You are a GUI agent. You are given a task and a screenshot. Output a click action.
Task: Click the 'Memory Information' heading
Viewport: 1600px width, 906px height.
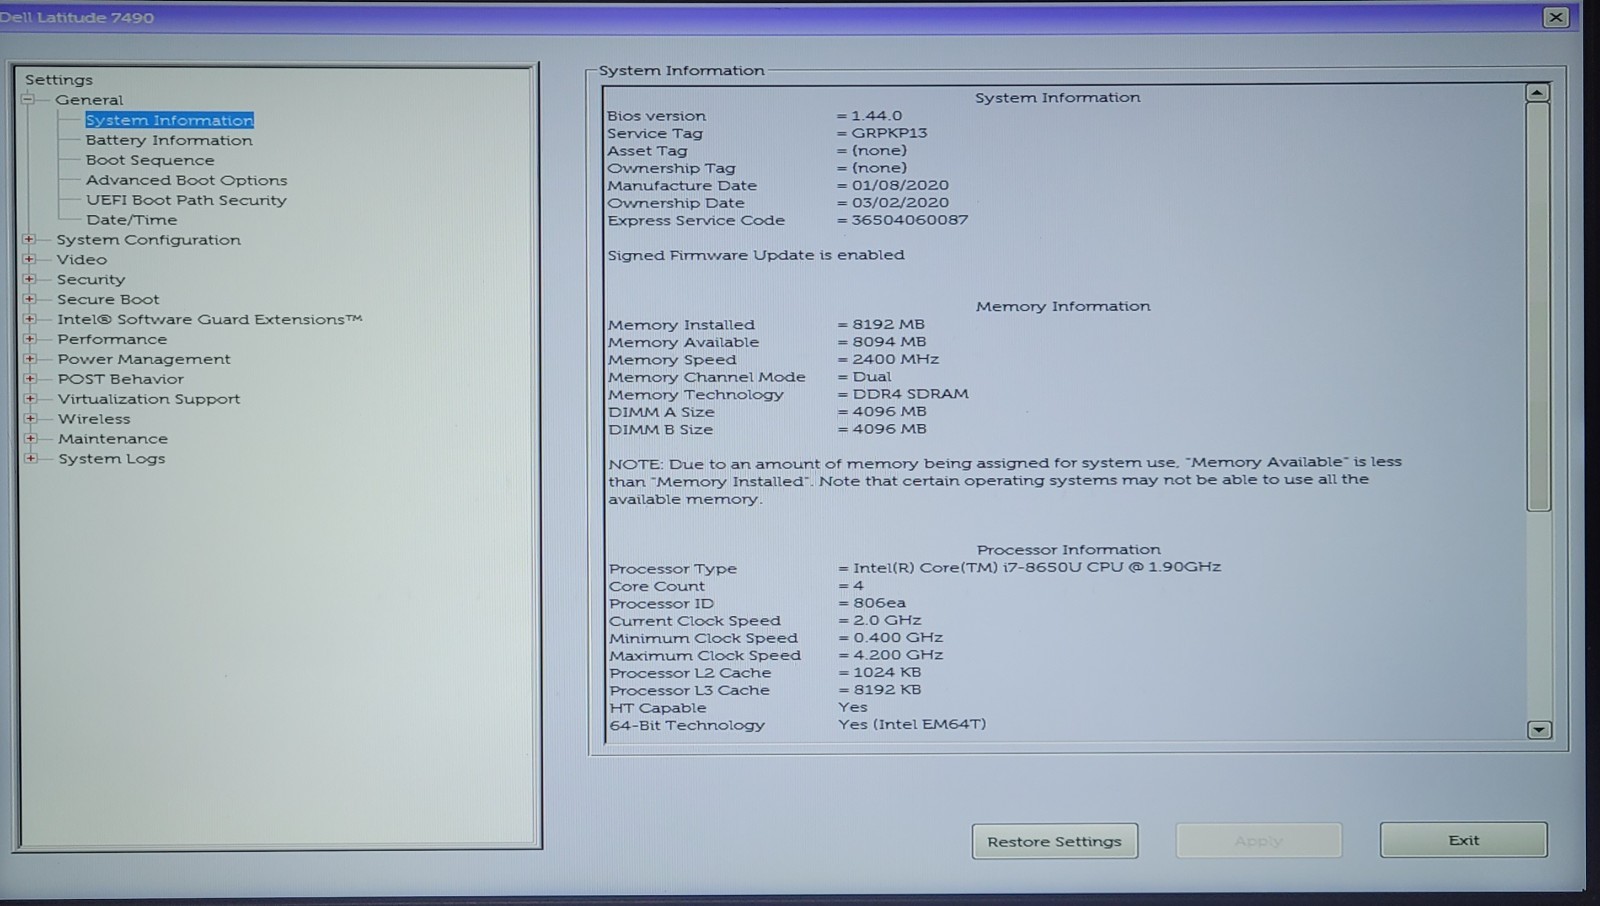click(1063, 306)
